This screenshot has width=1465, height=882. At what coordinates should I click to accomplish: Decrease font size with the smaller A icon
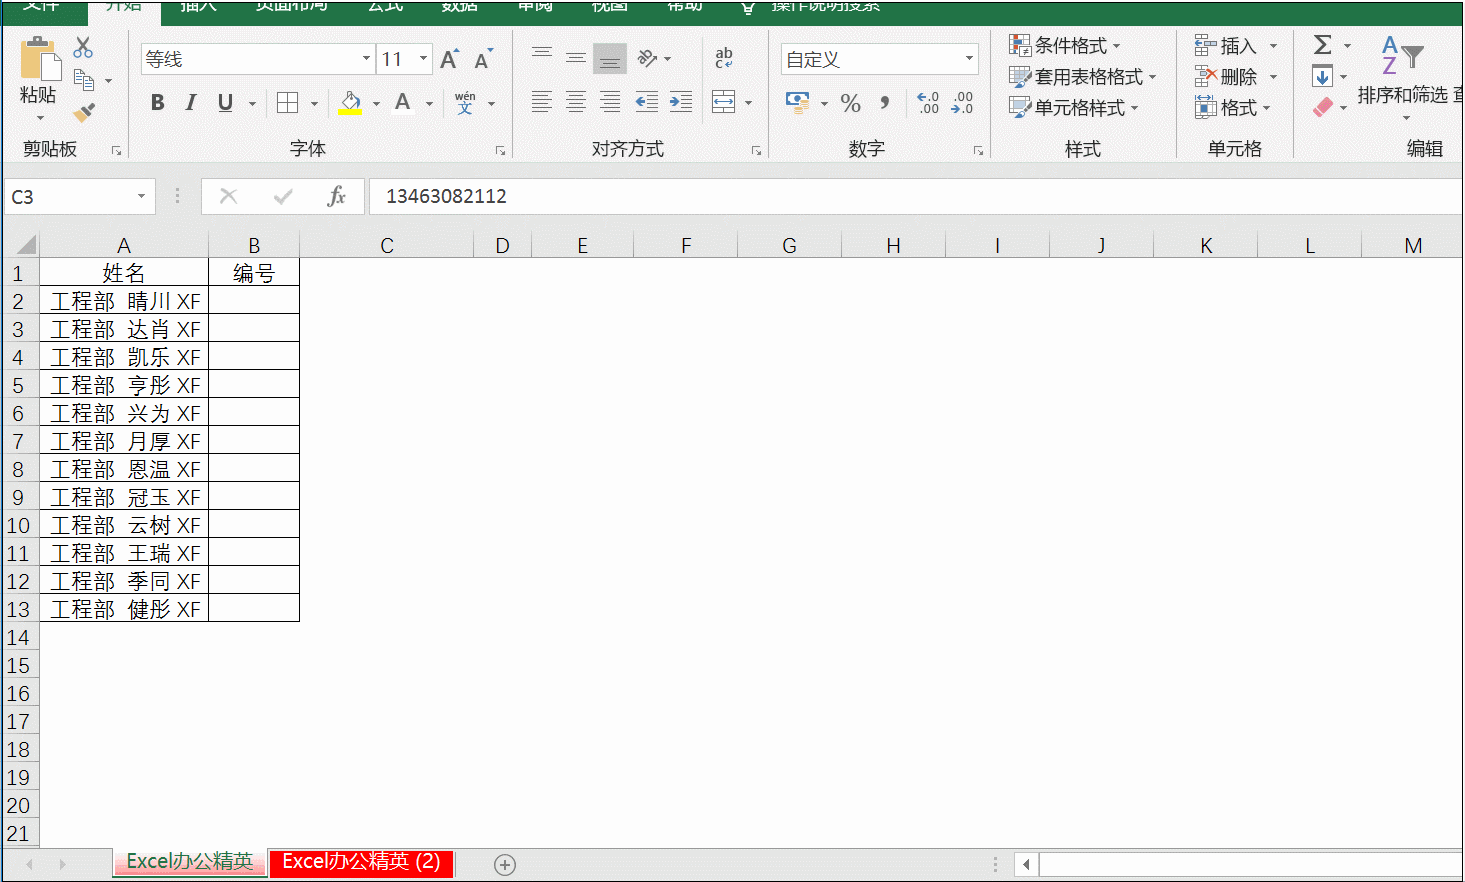pyautogui.click(x=484, y=59)
